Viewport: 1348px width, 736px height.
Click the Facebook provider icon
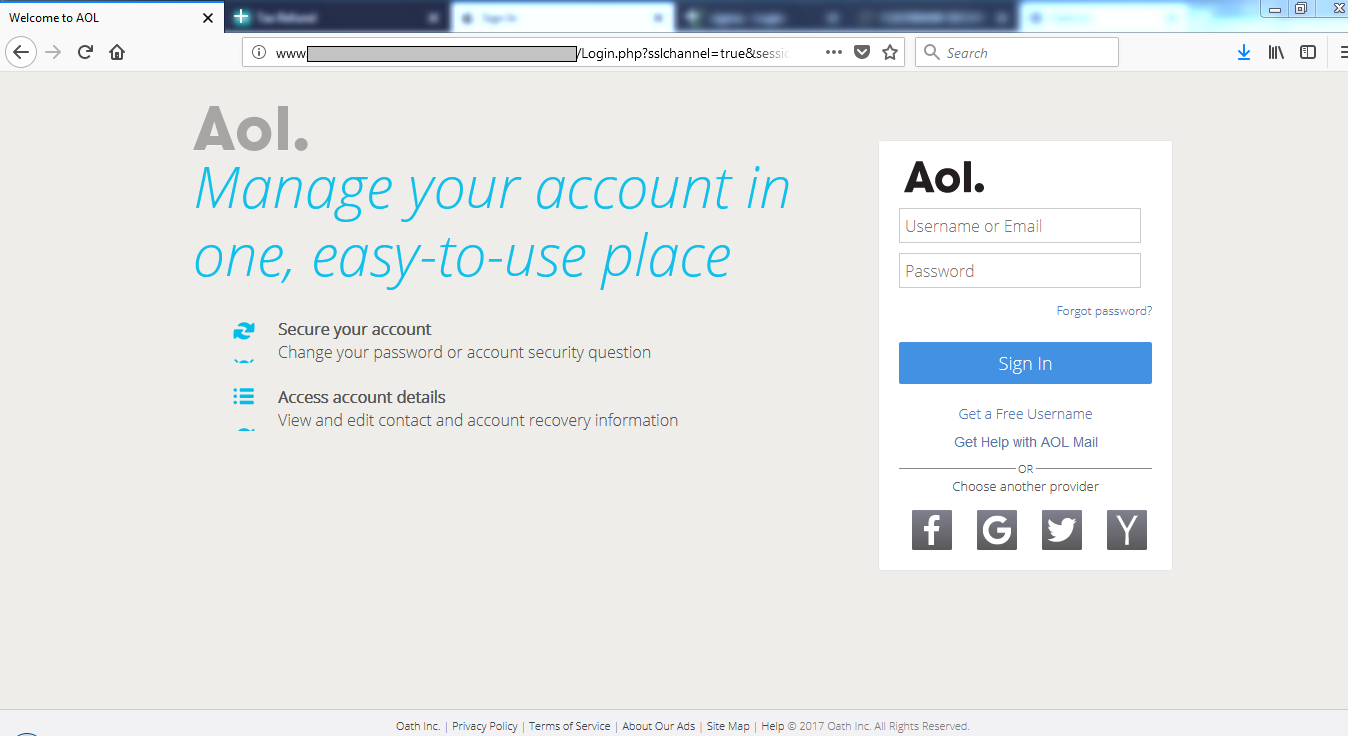931,530
